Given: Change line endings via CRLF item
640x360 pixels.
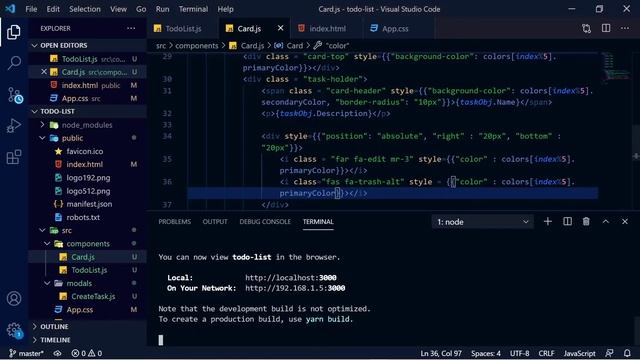Looking at the screenshot, I should coord(547,353).
